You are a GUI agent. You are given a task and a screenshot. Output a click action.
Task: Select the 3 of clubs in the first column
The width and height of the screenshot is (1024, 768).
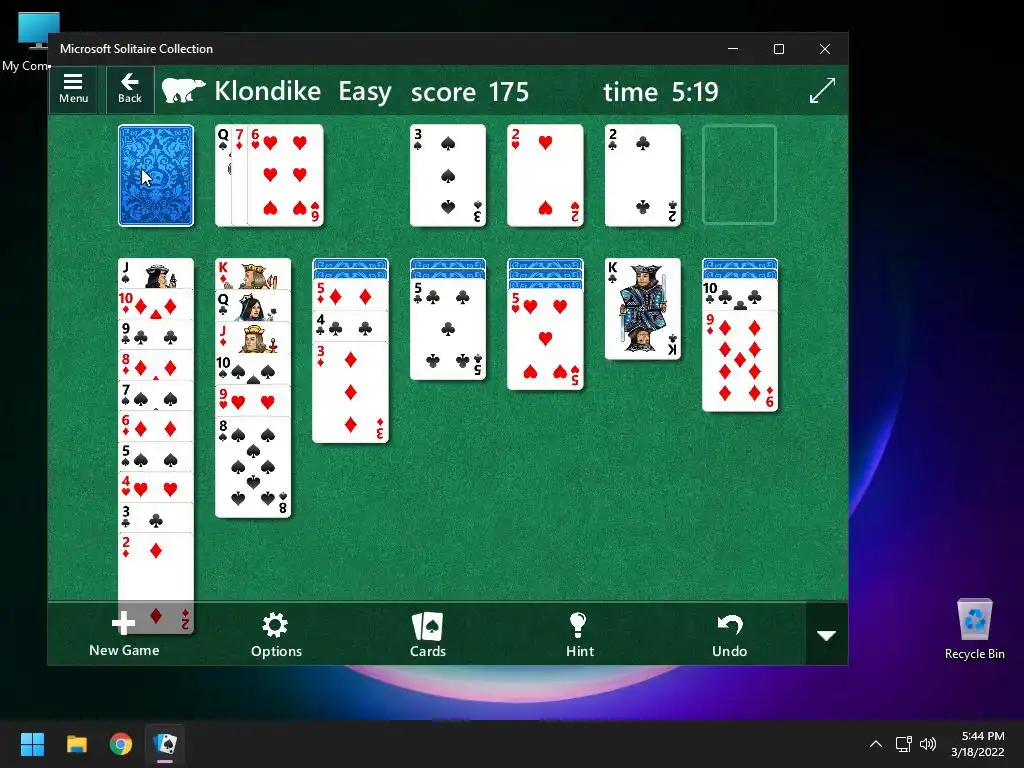tap(156, 517)
